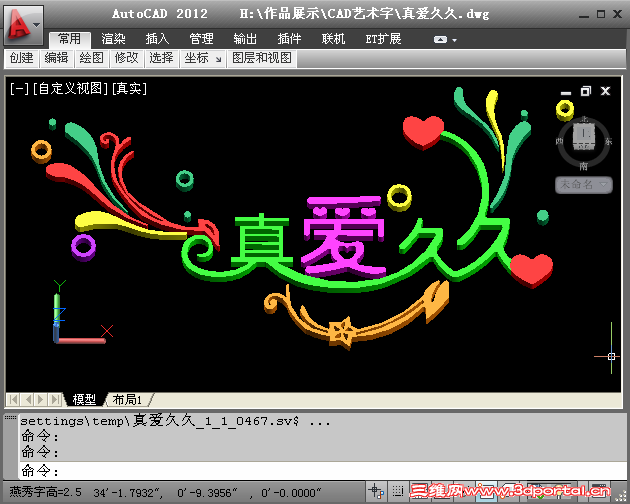The image size is (630, 504).
Task: Open the ribbon minimize options dropdown arrow
Action: [454, 40]
